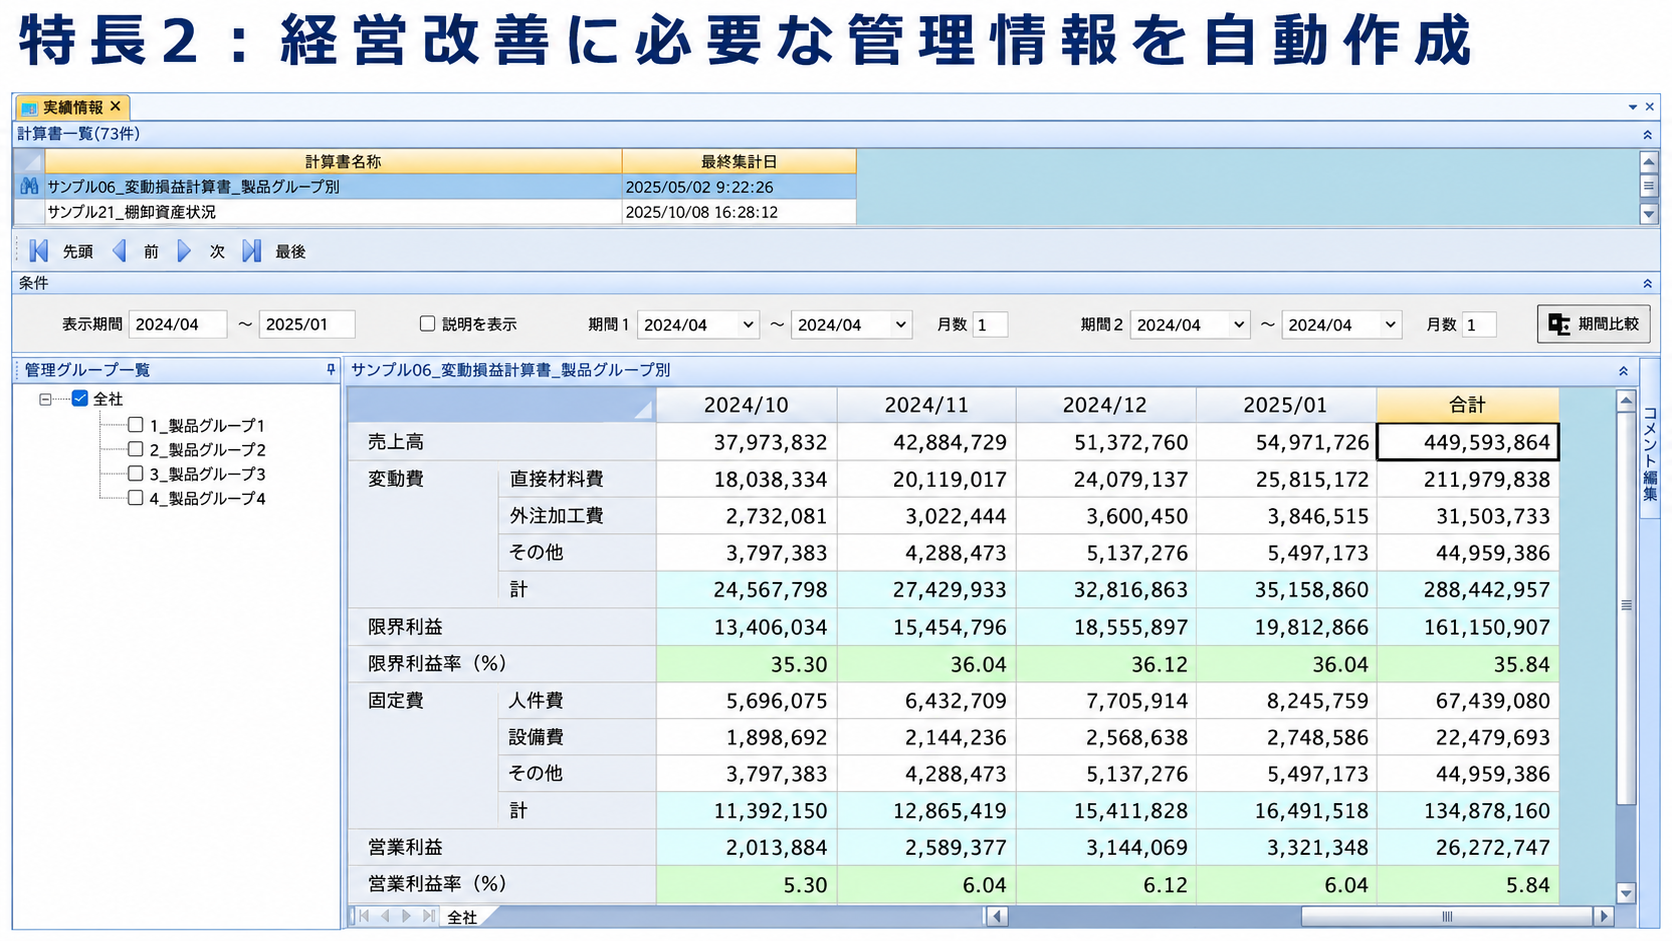The image size is (1672, 941).
Task: Toggle the 説明を表示 checkbox
Action: coord(427,323)
